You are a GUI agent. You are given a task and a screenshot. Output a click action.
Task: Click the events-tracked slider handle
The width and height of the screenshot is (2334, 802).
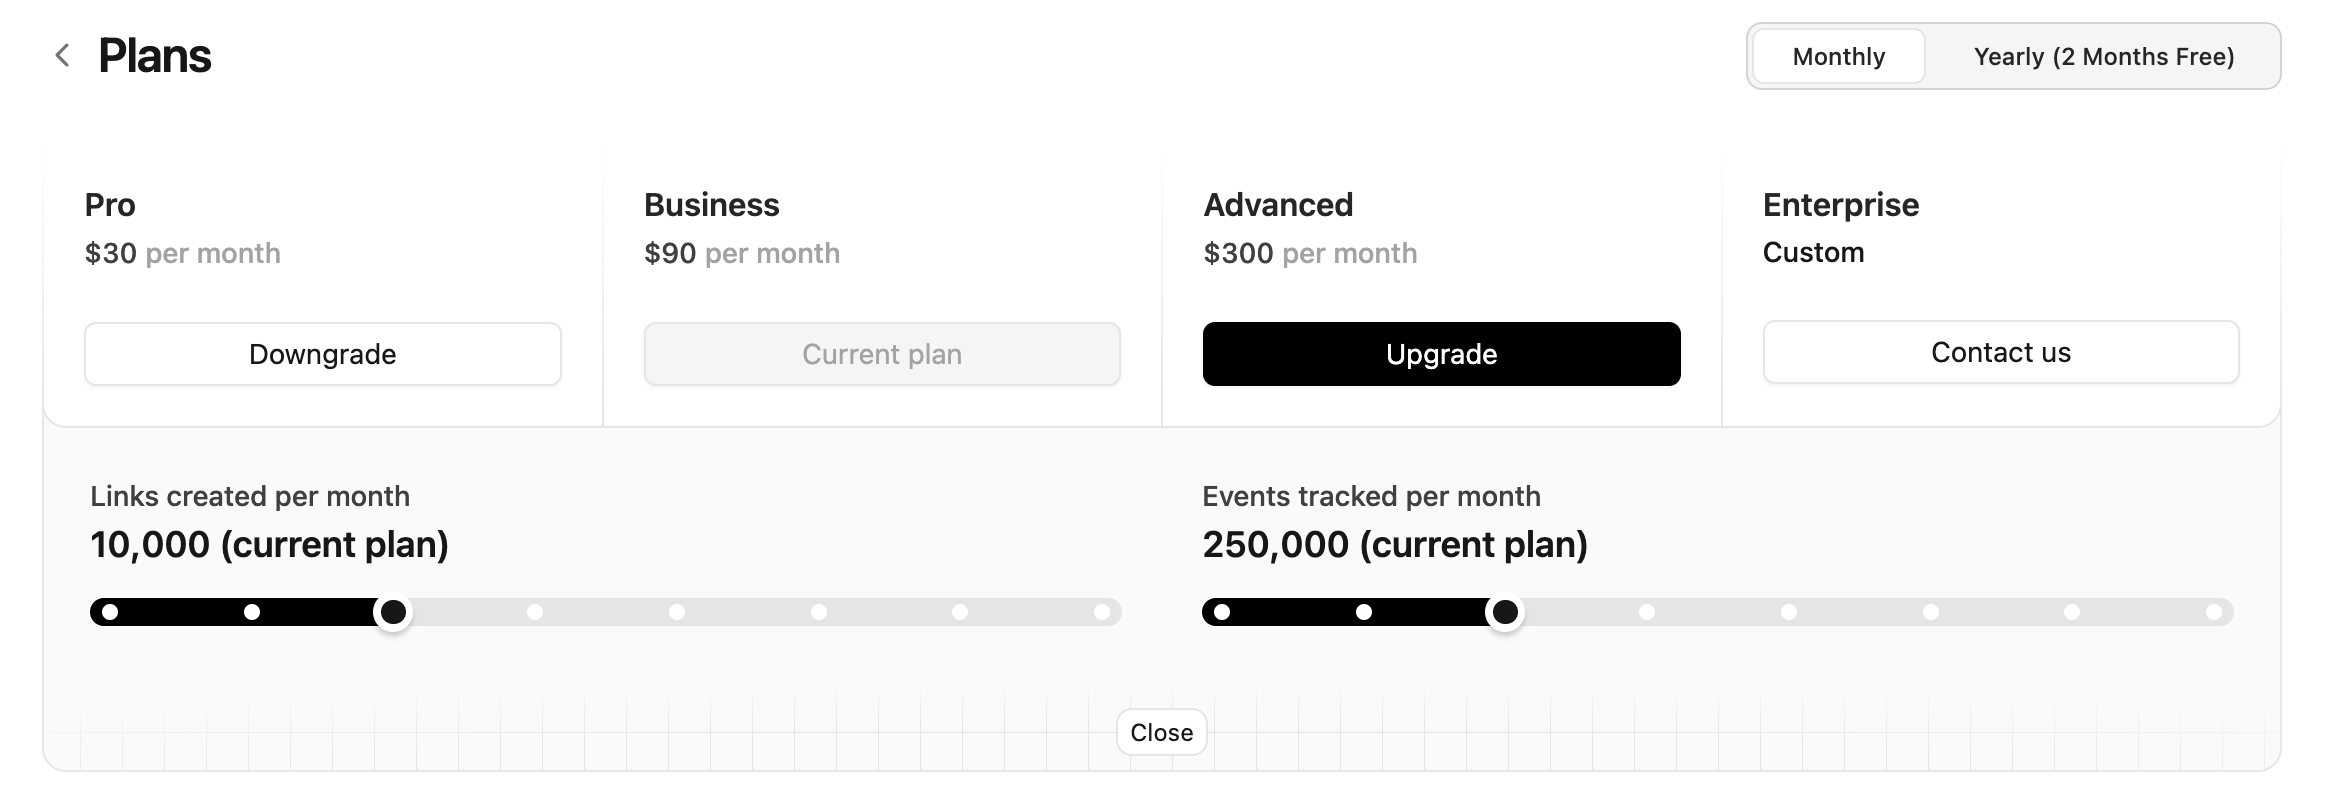coord(1505,612)
